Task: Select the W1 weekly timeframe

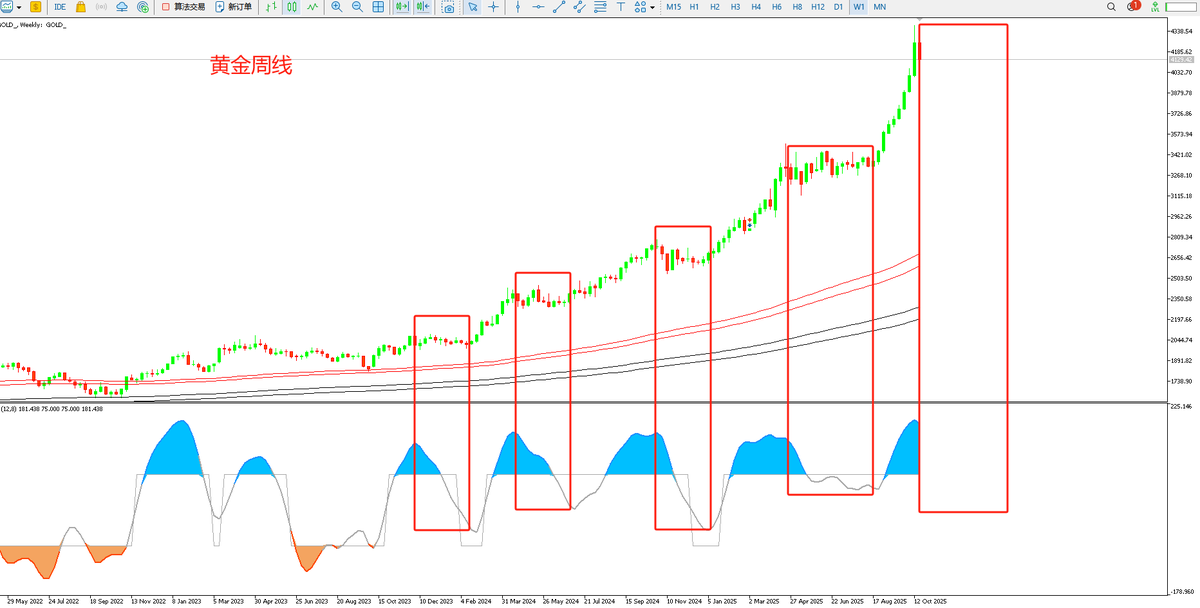Action: 859,7
